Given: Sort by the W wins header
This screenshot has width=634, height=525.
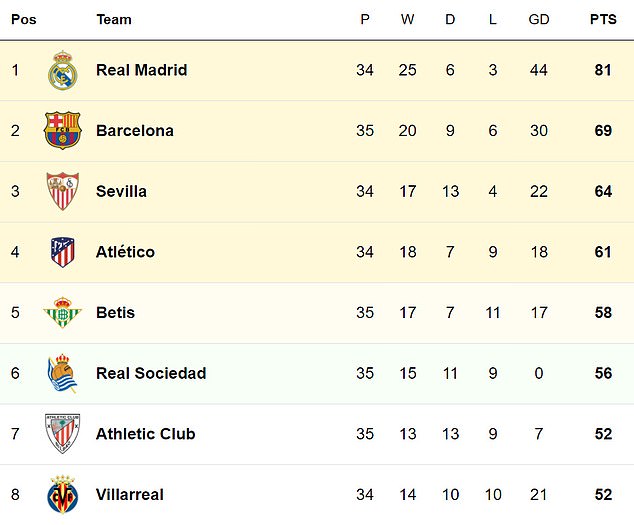Looking at the screenshot, I should tap(407, 19).
